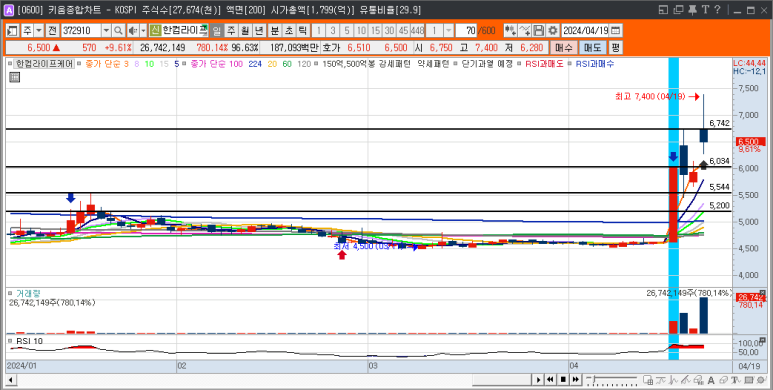Open the stock code search magnifier

[x=118, y=31]
